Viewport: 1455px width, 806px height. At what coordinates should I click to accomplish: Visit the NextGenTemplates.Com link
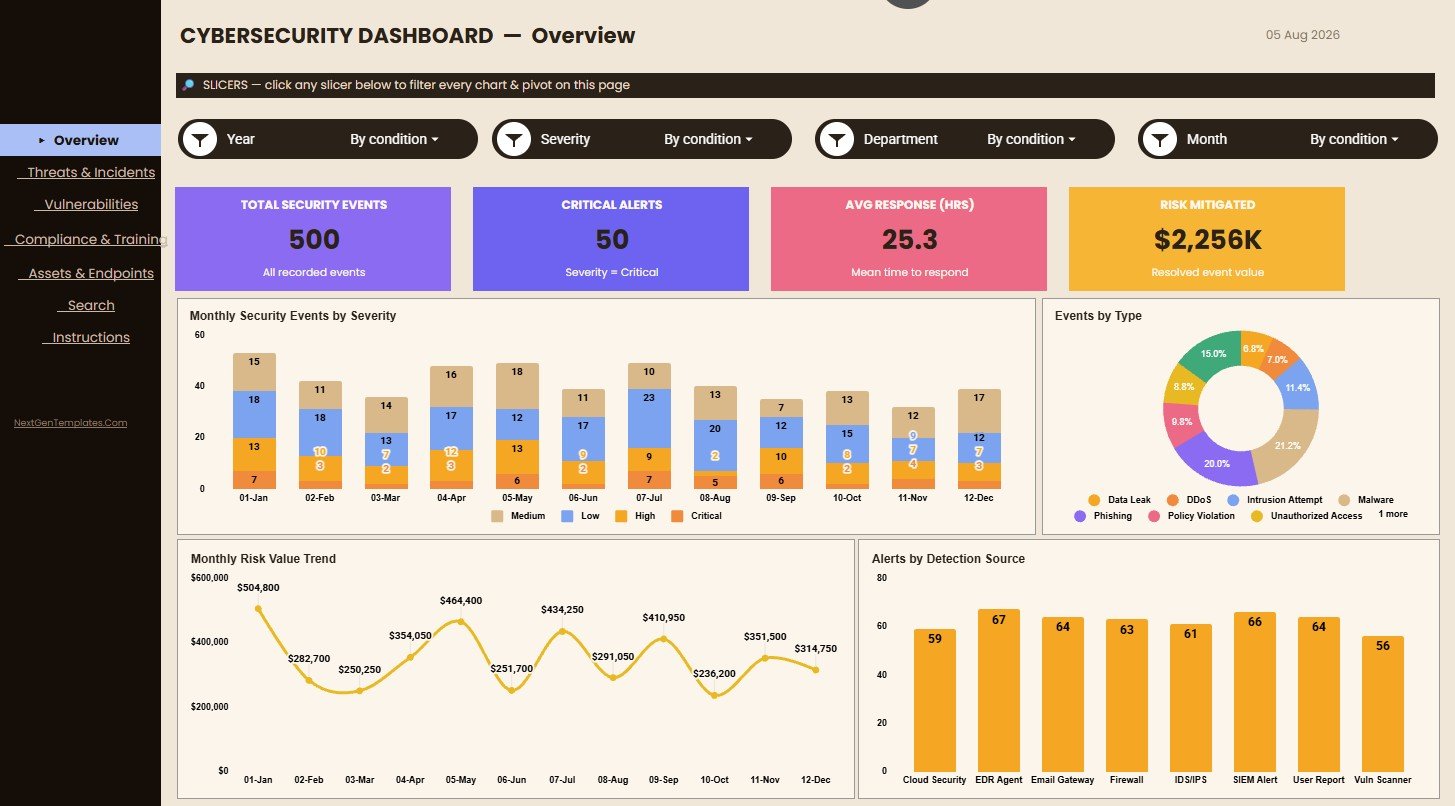point(71,422)
